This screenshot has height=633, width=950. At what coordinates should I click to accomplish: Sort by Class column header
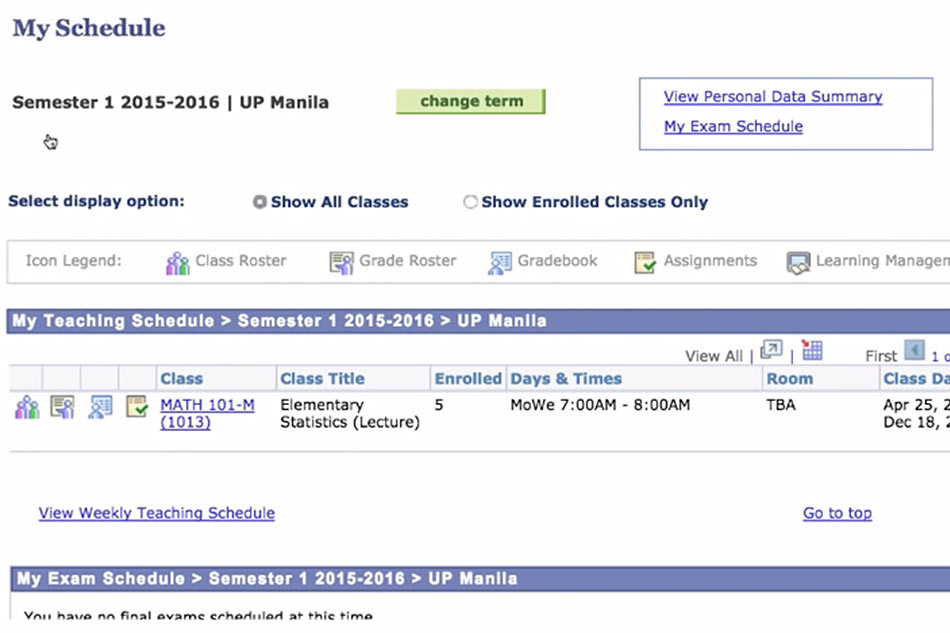(181, 379)
